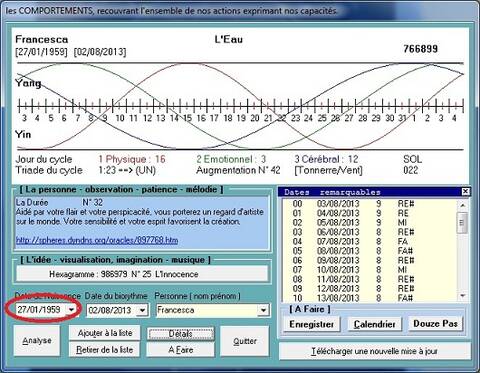Select row 01 dated 04/08/2013
The image size is (480, 373).
coord(369,213)
